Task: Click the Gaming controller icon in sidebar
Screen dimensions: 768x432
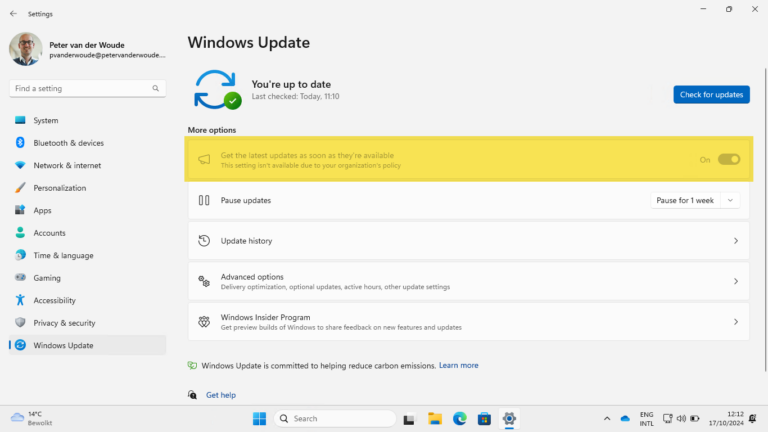Action: point(20,278)
